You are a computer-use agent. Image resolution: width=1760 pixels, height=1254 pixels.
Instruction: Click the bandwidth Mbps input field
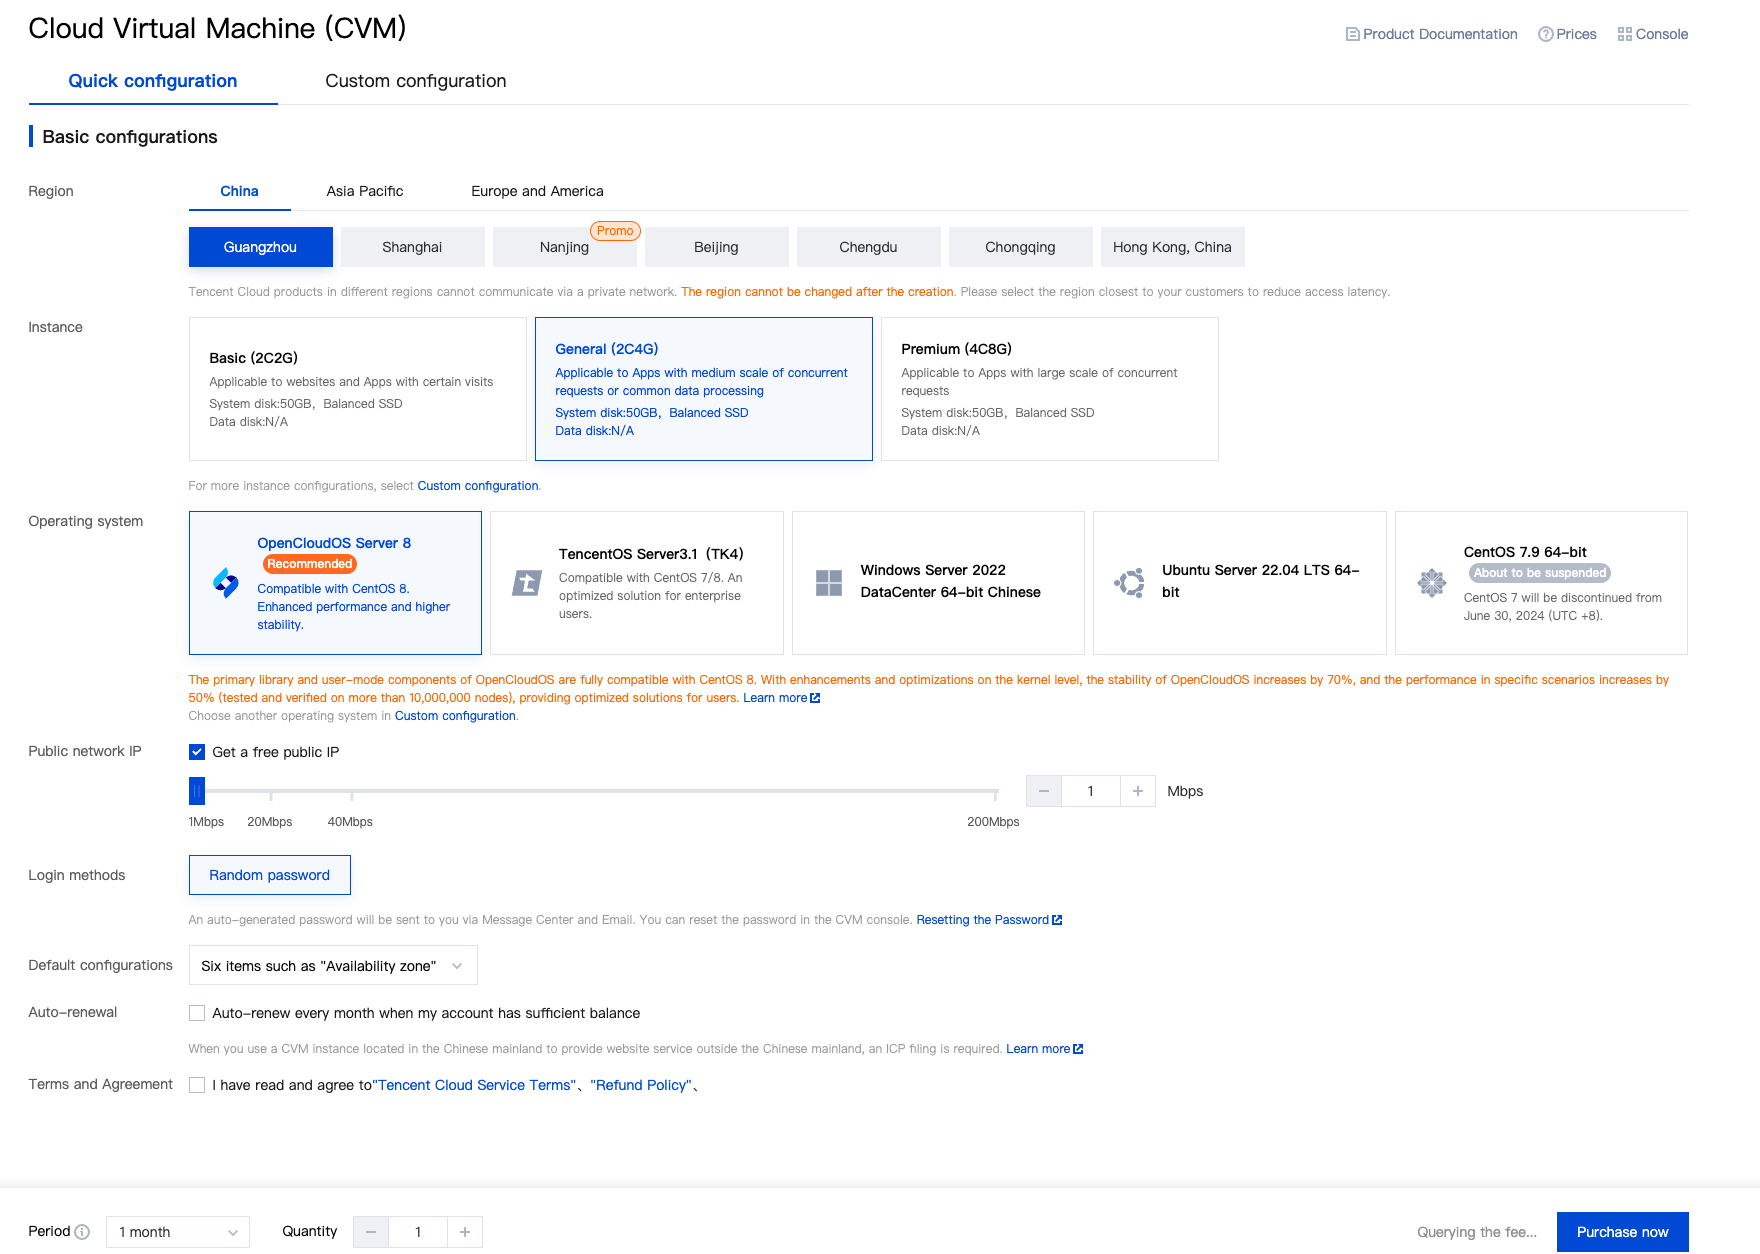[1091, 791]
